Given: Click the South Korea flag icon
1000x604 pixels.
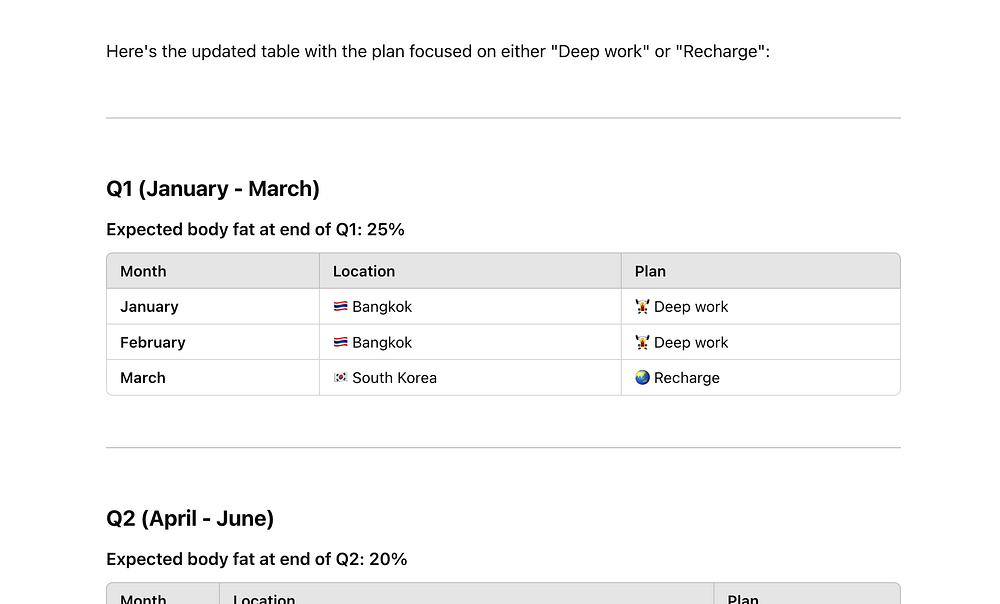Looking at the screenshot, I should (x=340, y=378).
